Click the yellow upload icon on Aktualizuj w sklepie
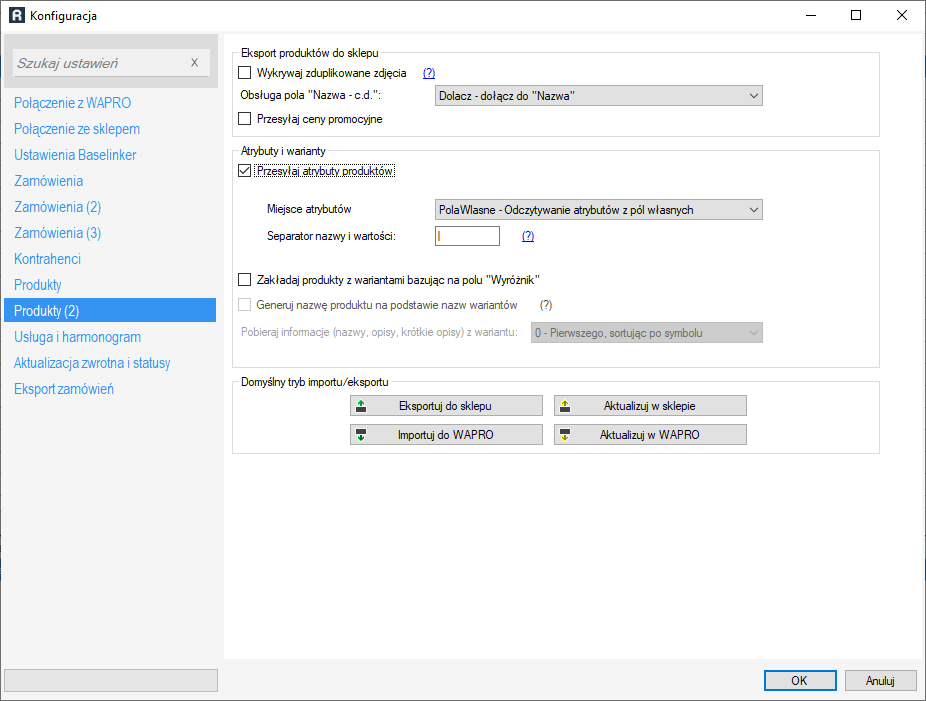Screen dimensions: 926x701 pyautogui.click(x=565, y=406)
